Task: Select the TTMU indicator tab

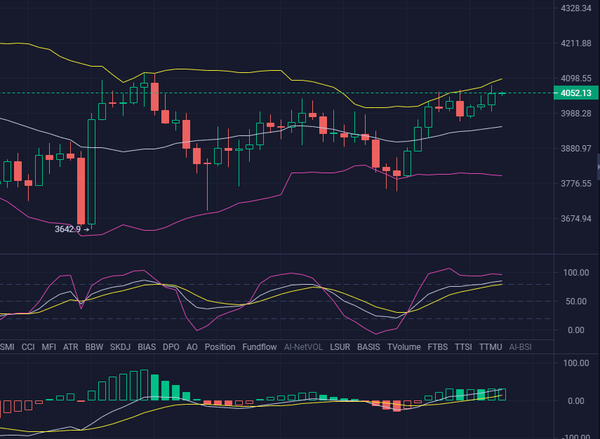Action: (491, 347)
